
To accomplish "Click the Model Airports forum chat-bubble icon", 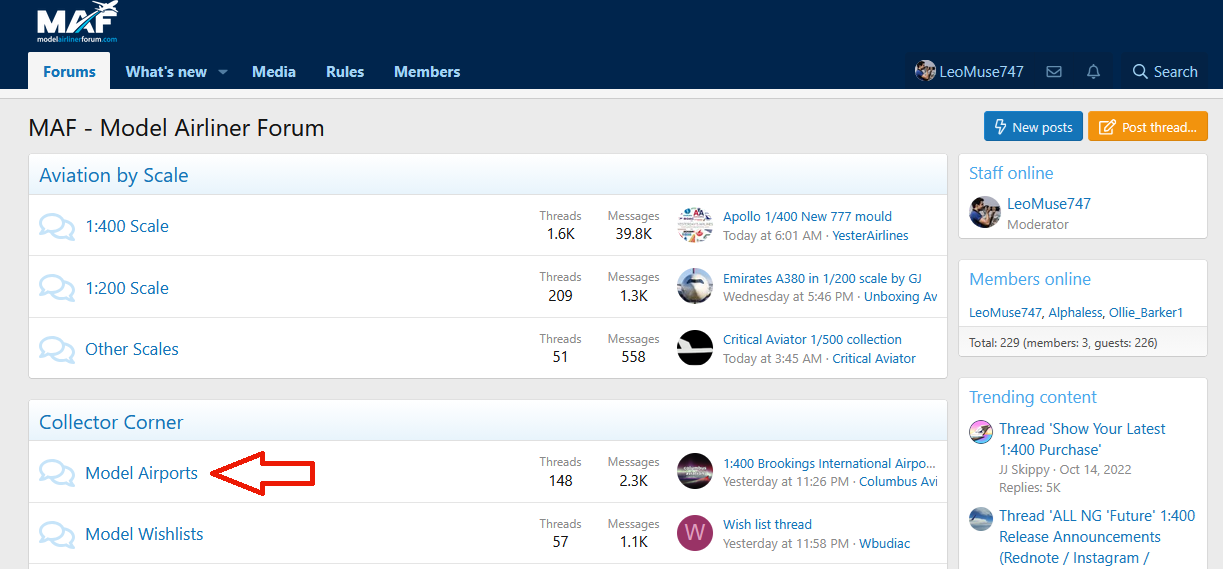I will (x=57, y=473).
